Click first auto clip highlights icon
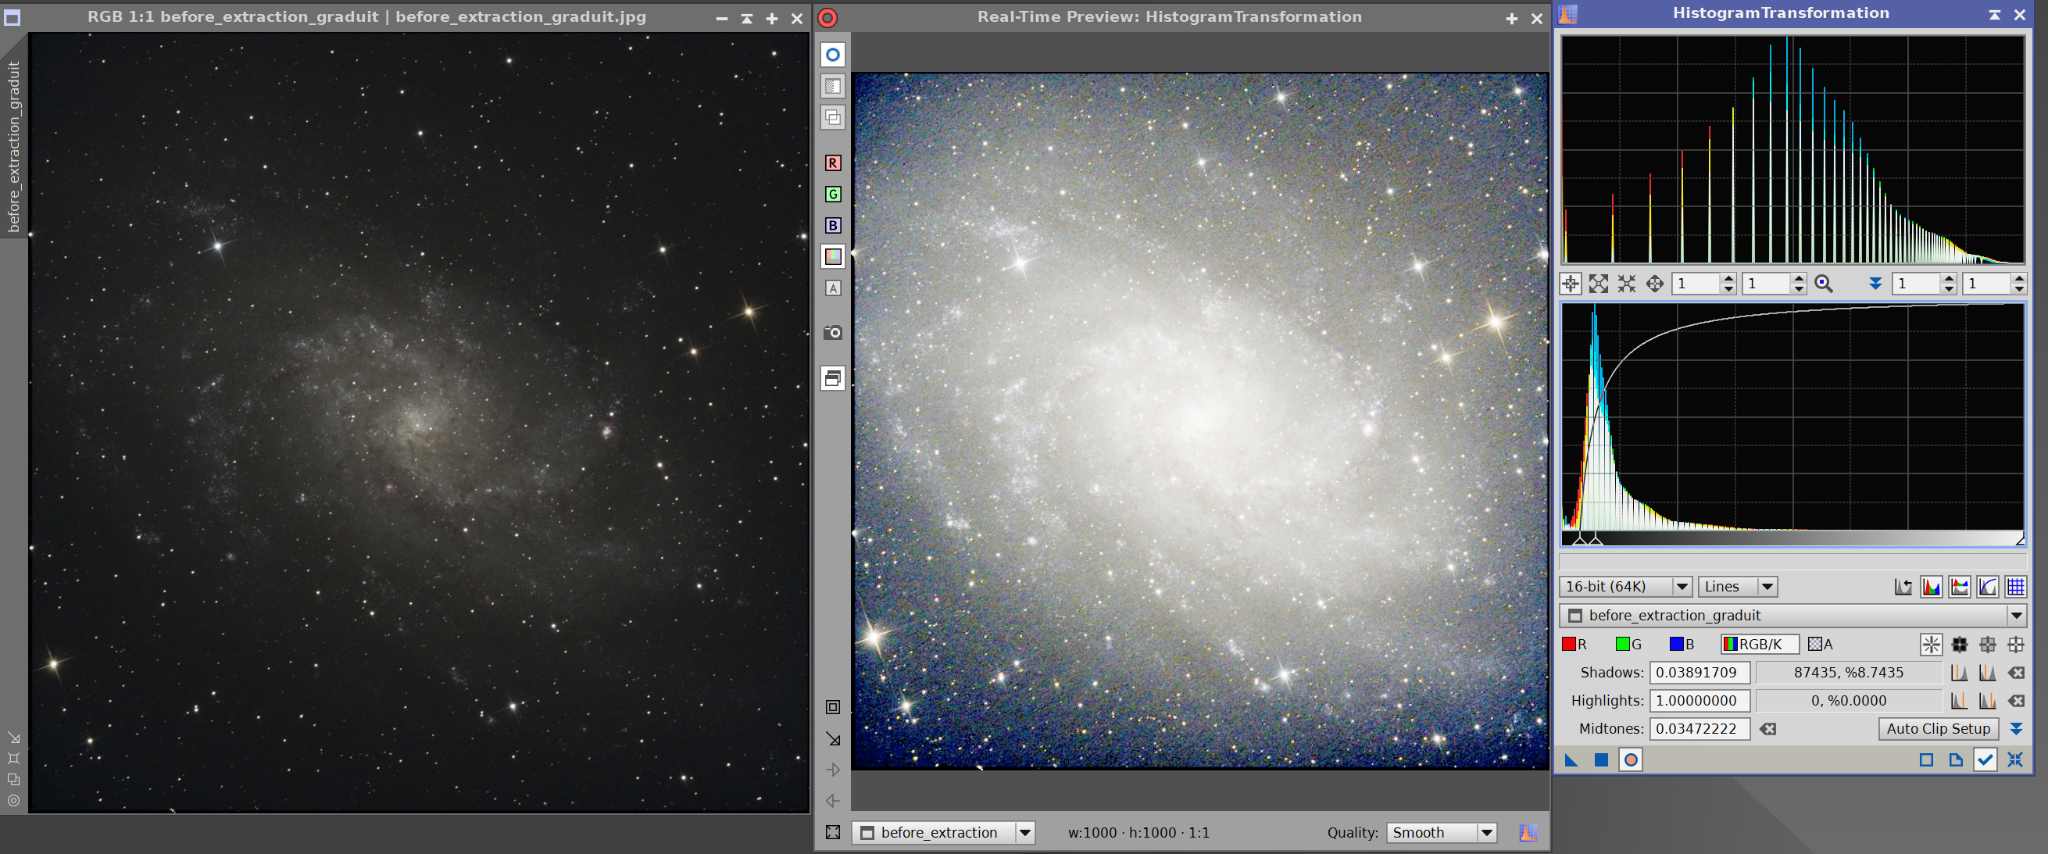Image resolution: width=2048 pixels, height=854 pixels. [x=1959, y=701]
